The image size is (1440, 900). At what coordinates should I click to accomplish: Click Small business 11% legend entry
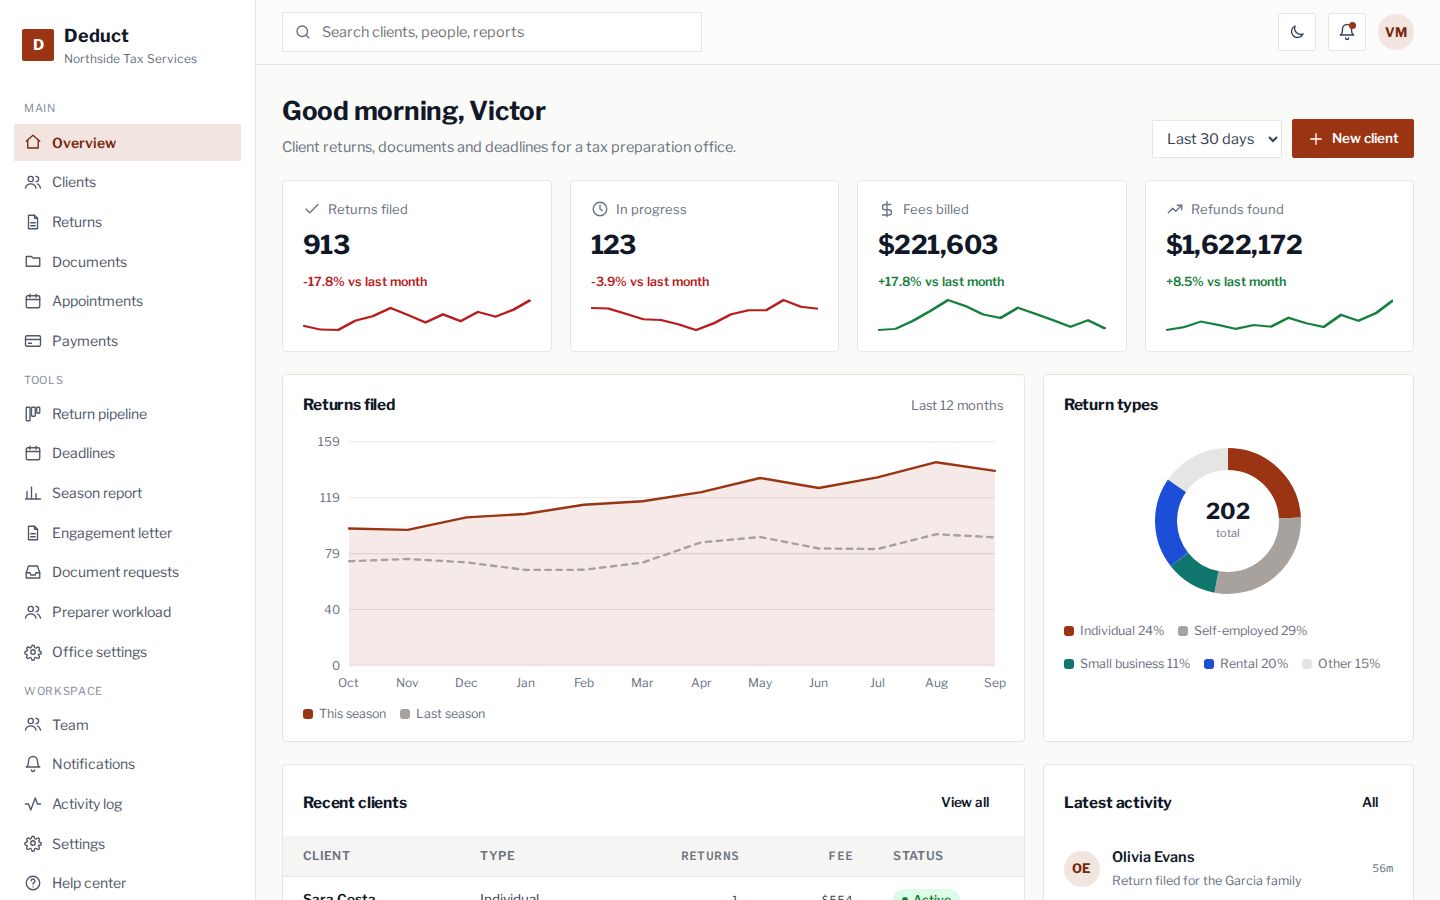pos(1127,664)
